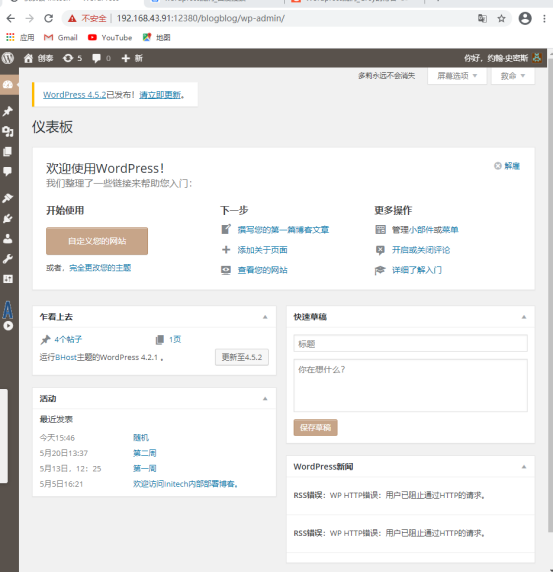The image size is (553, 572).
Task: Open Maps bookmark 地图
Action: 156,37
